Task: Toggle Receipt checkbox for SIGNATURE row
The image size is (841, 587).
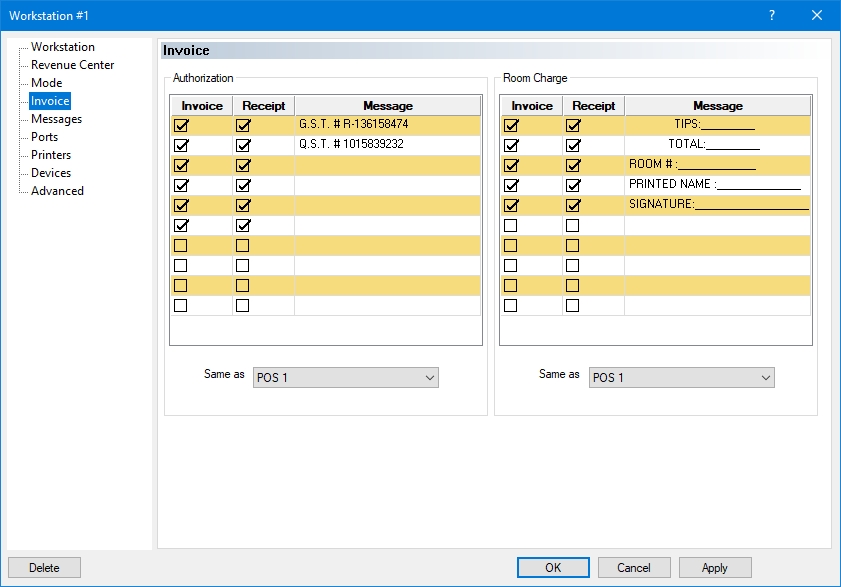Action: [573, 206]
